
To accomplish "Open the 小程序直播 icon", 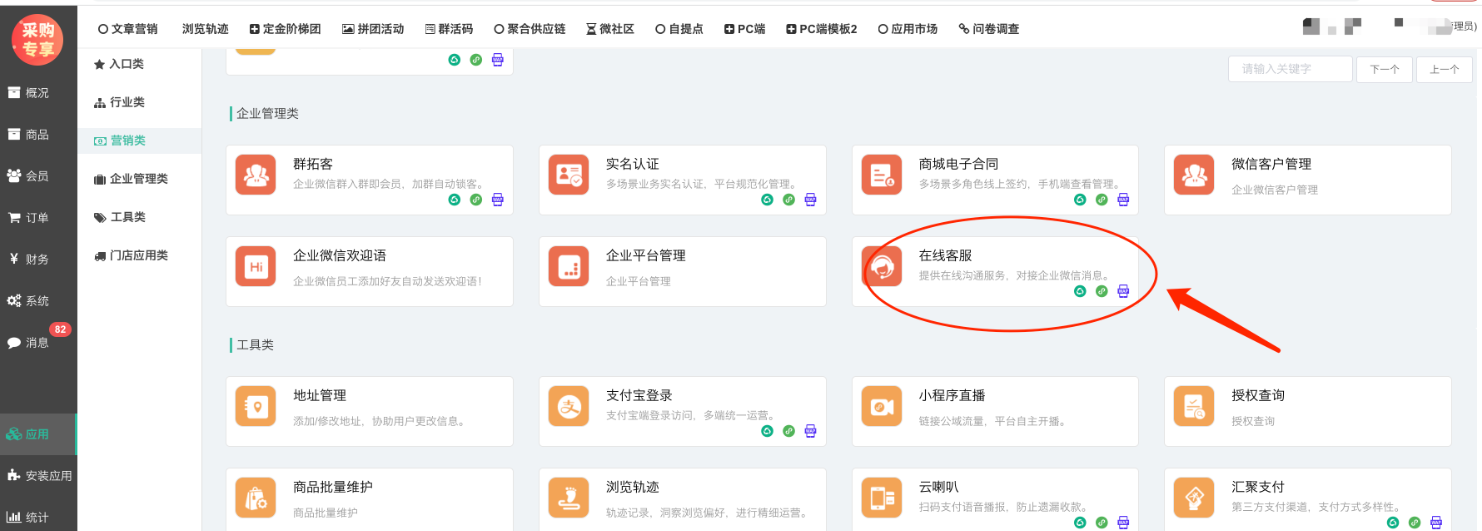I will [x=881, y=406].
